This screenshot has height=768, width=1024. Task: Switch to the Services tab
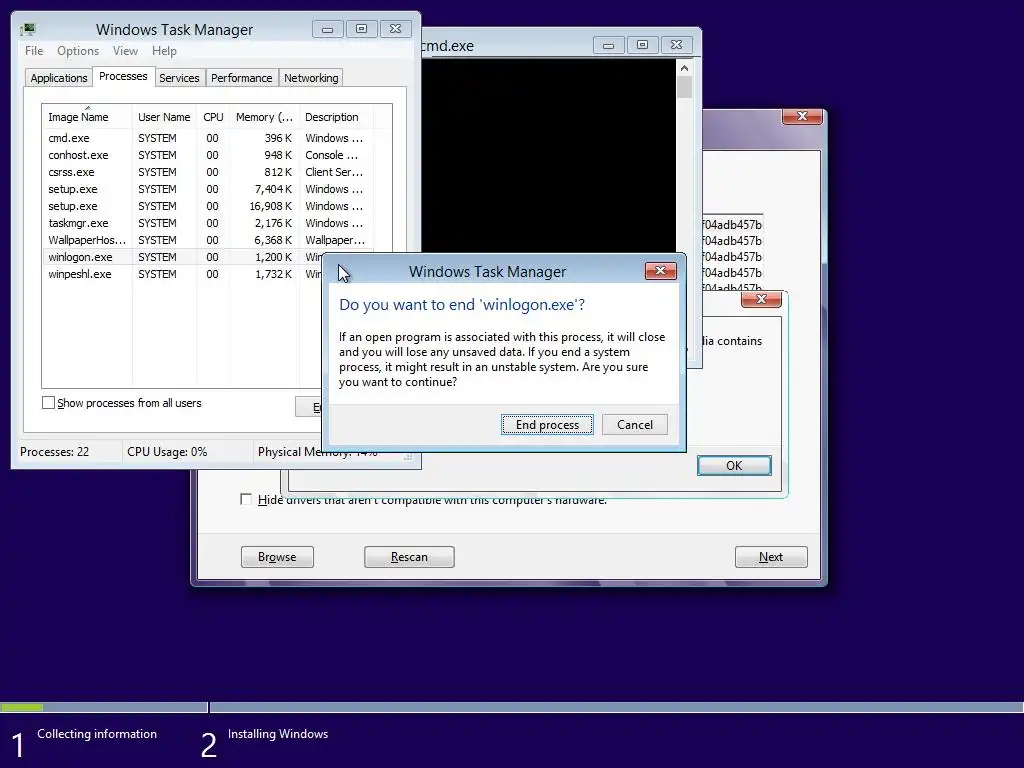[179, 78]
